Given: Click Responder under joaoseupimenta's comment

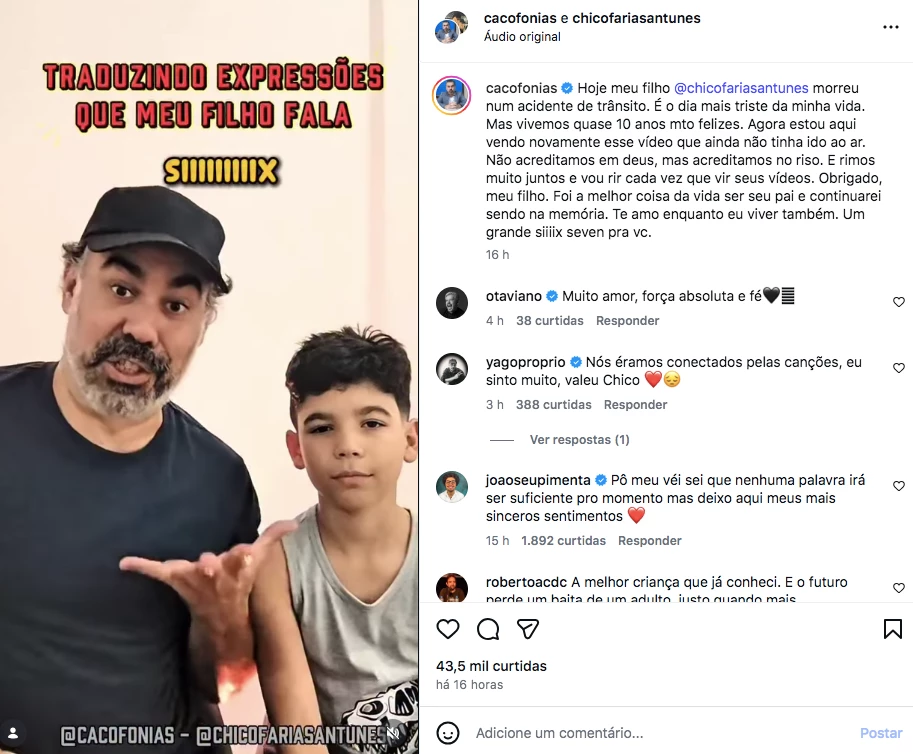Looking at the screenshot, I should 649,541.
